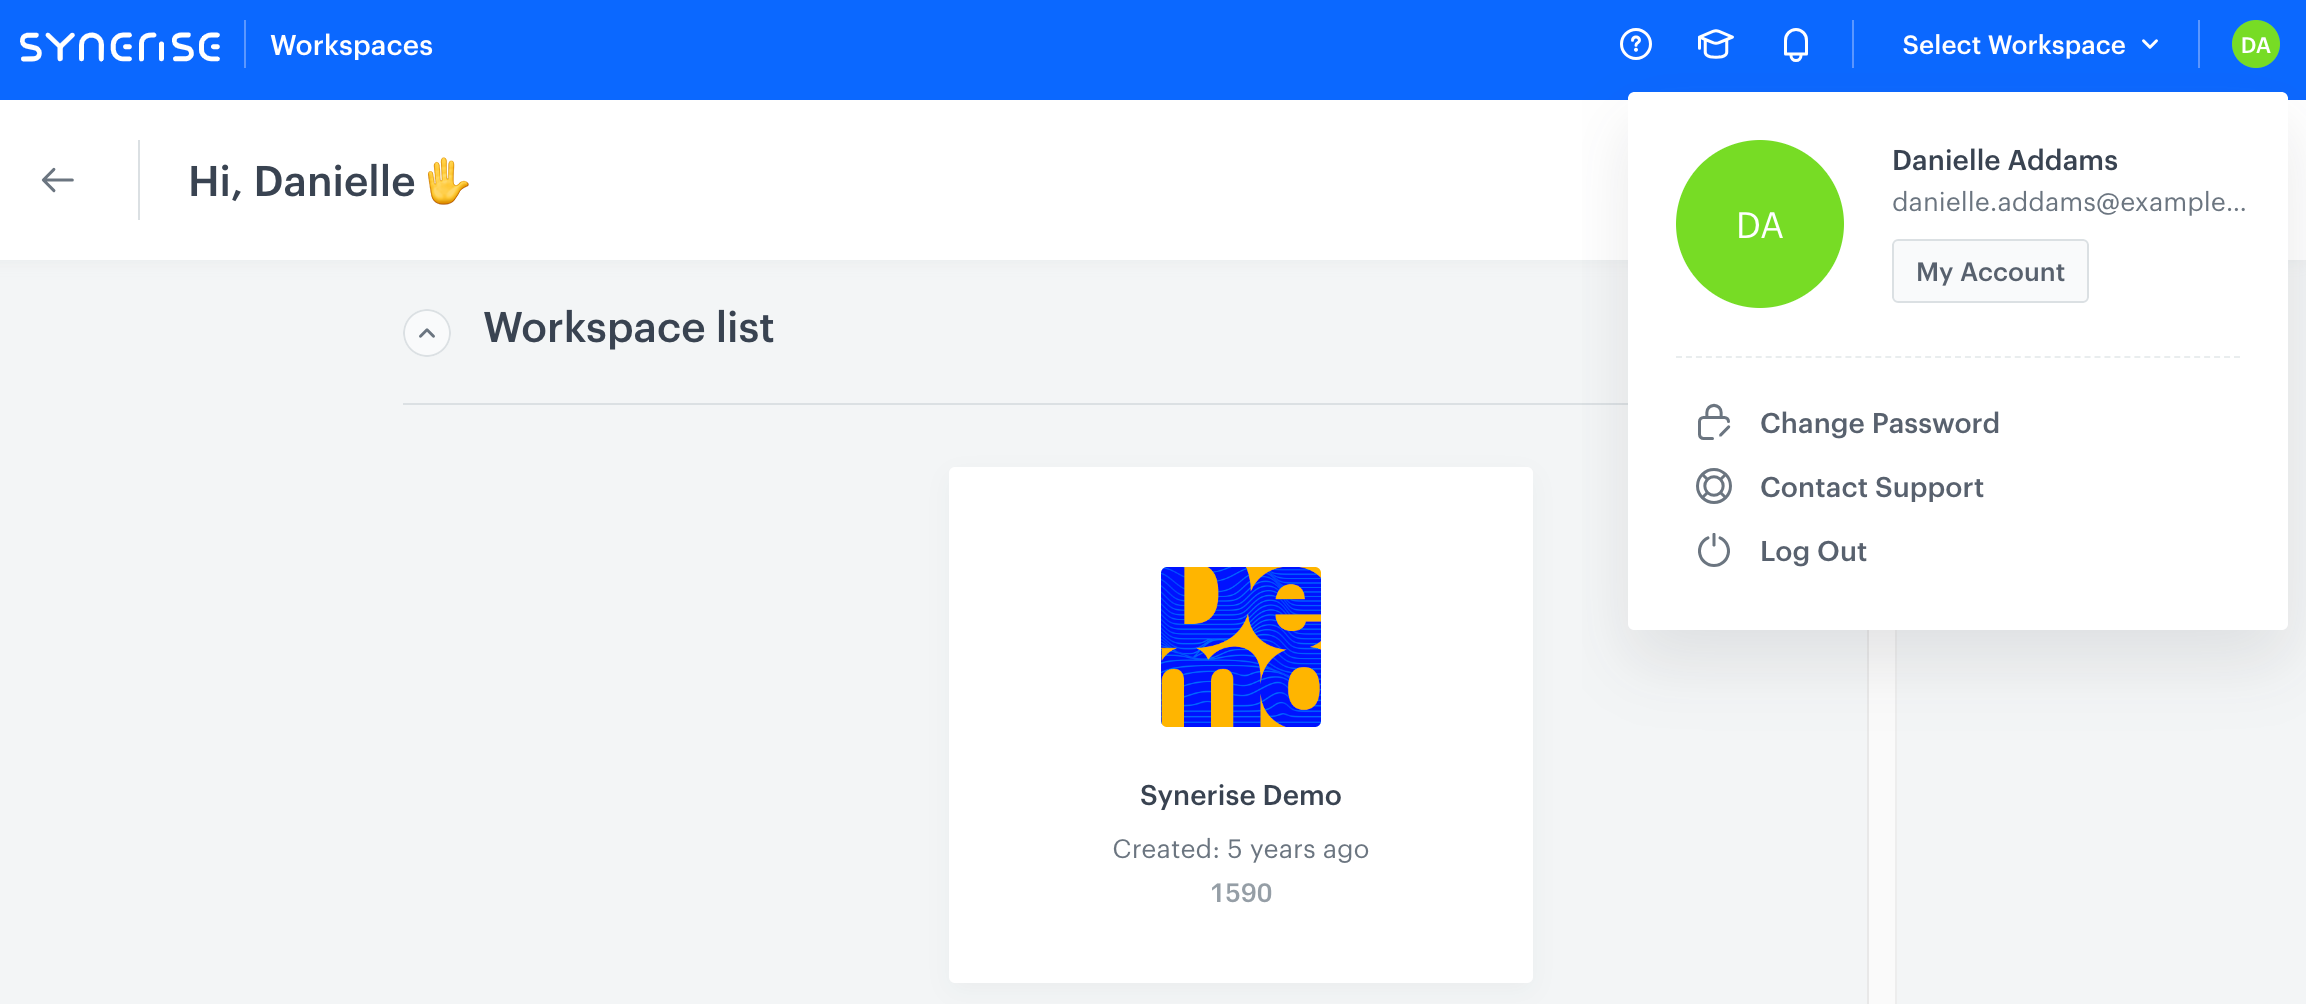
Task: Click Contact Support
Action: tap(1871, 487)
